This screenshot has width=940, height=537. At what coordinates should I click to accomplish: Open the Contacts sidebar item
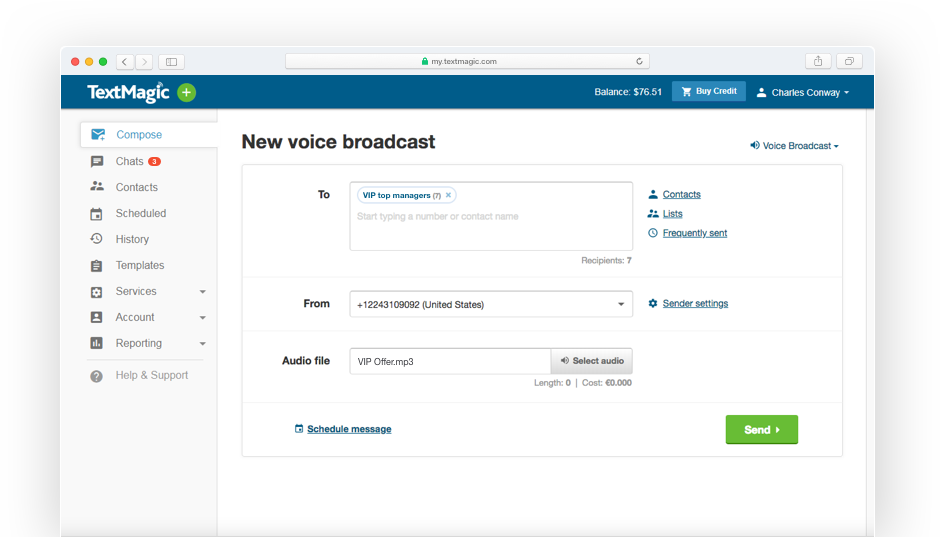pyautogui.click(x=137, y=187)
